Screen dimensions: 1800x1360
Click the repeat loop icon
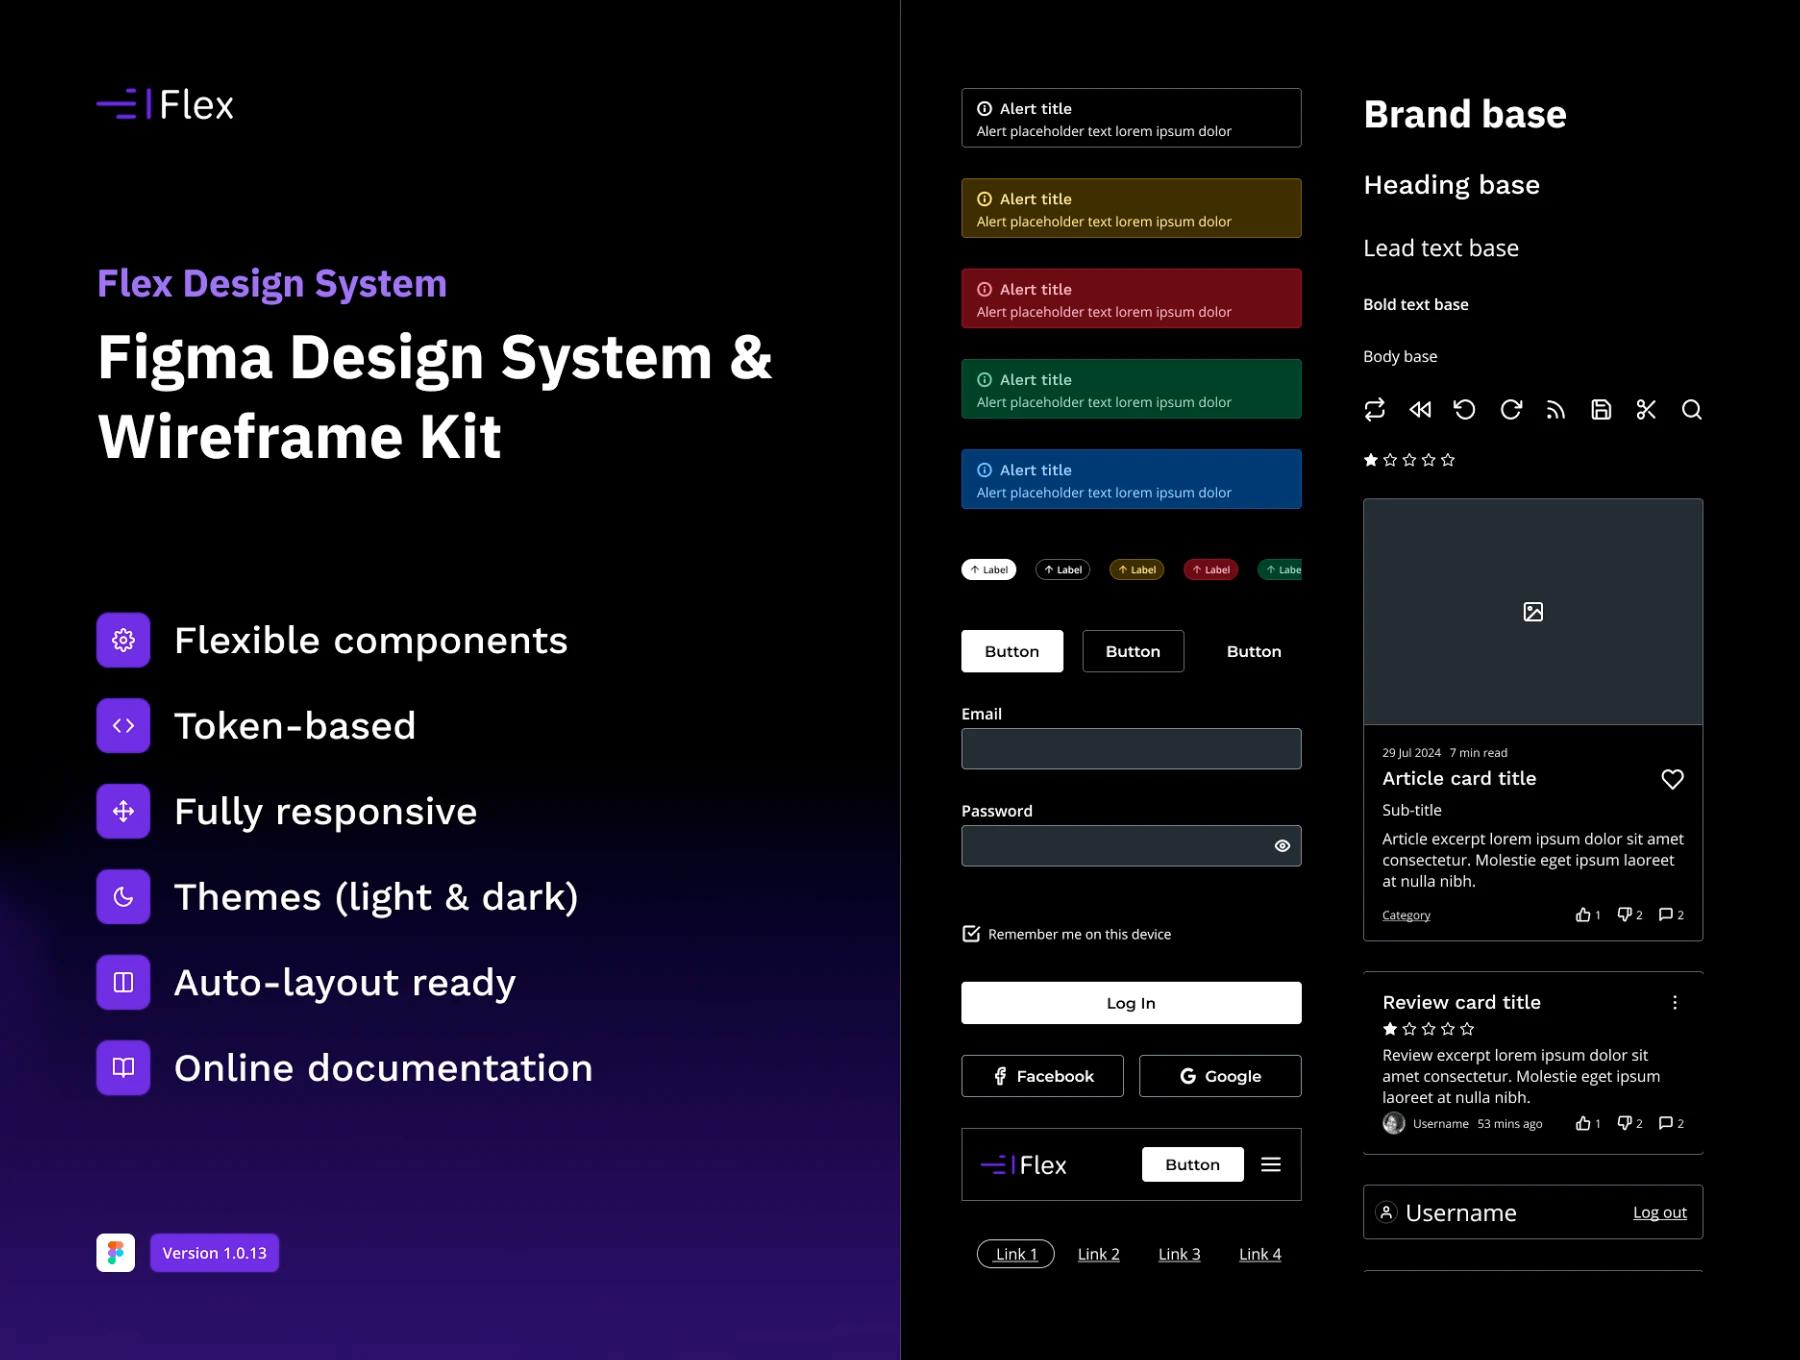pos(1374,410)
